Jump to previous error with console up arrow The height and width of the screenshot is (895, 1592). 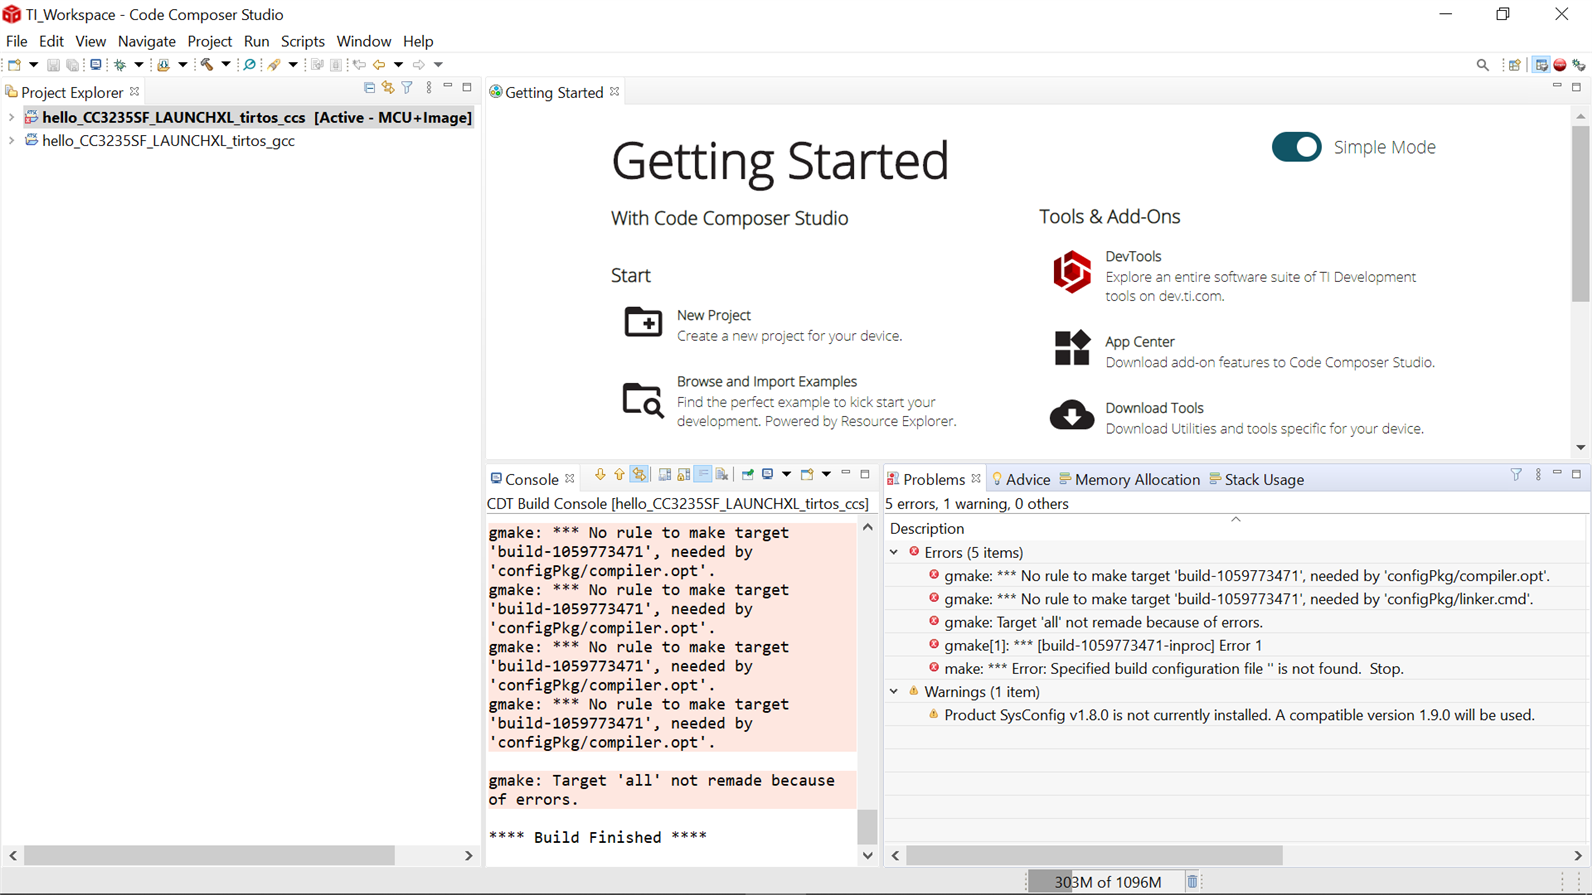tap(619, 475)
